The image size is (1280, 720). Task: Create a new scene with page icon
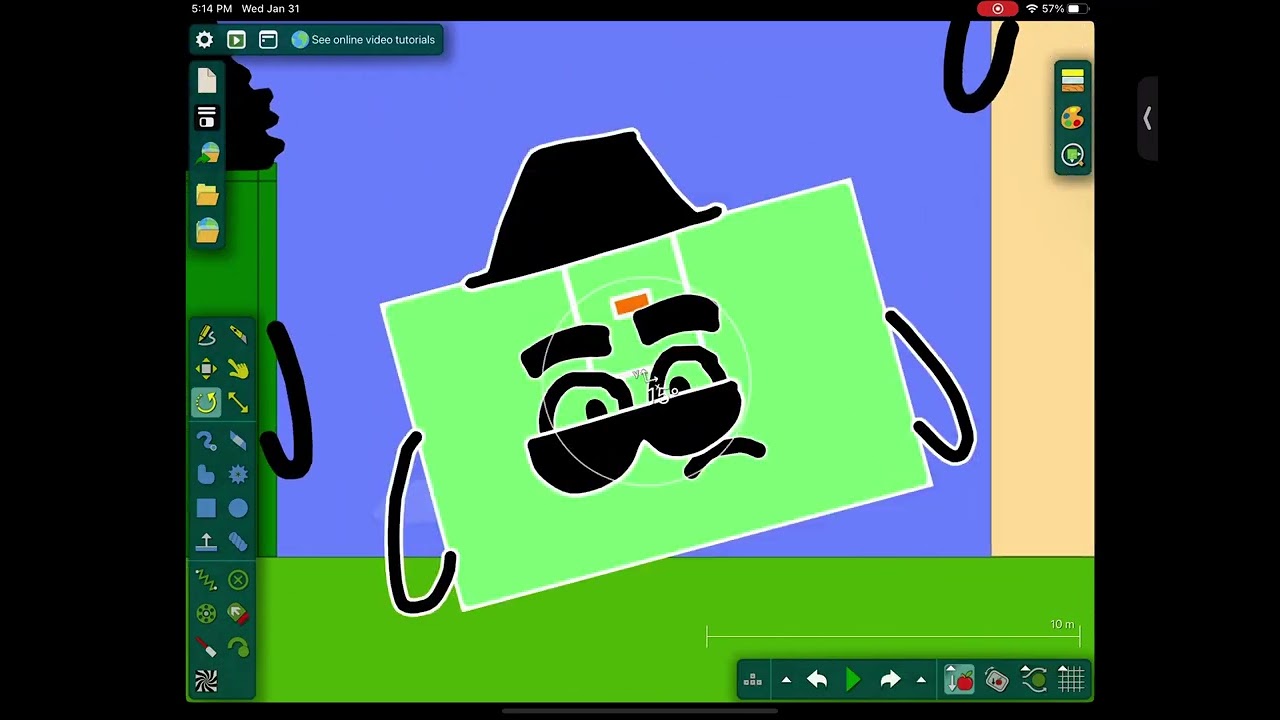207,80
